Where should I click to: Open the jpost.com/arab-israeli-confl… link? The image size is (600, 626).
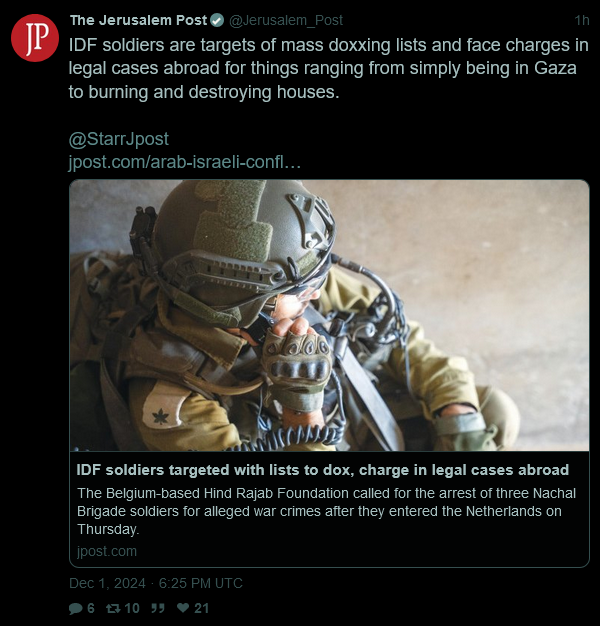pos(184,162)
